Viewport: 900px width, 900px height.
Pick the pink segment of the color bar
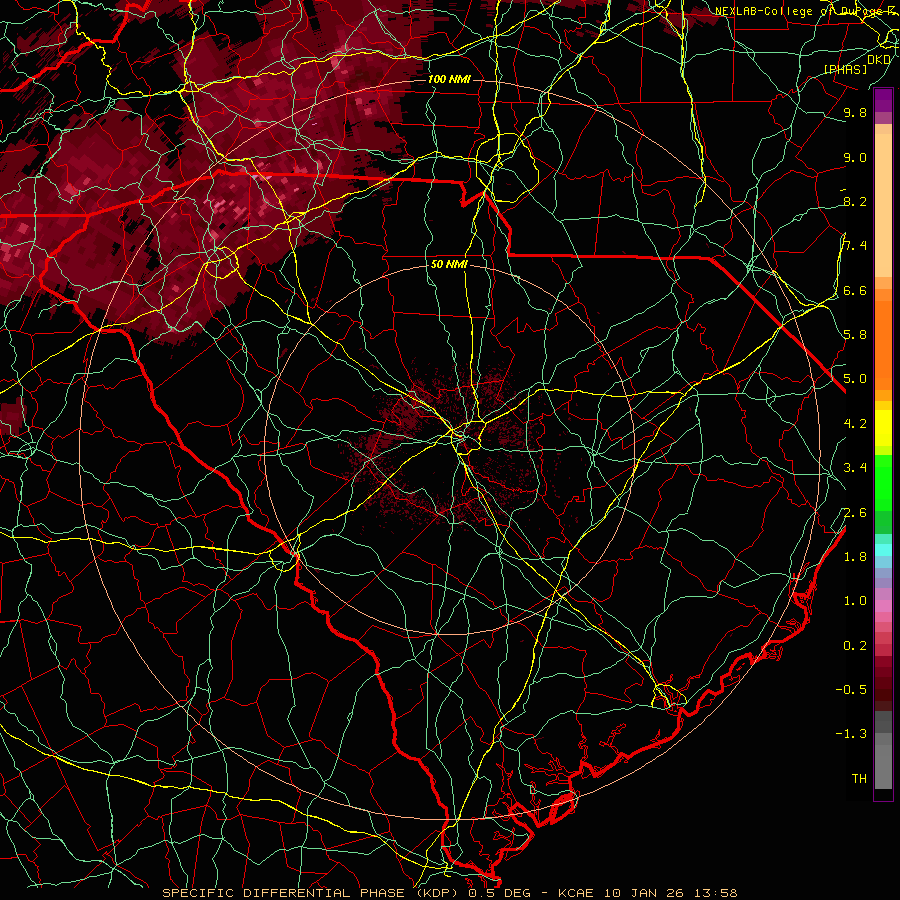(x=883, y=606)
